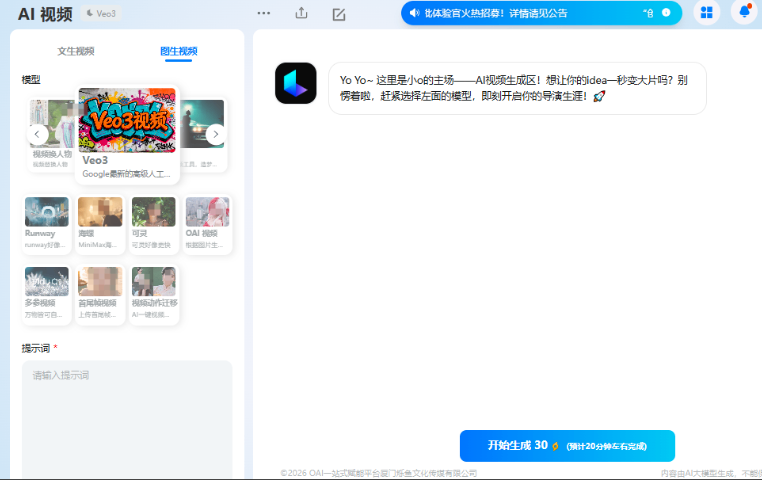Click the 开始生成 30 generate button
The width and height of the screenshot is (762, 480).
(x=567, y=446)
